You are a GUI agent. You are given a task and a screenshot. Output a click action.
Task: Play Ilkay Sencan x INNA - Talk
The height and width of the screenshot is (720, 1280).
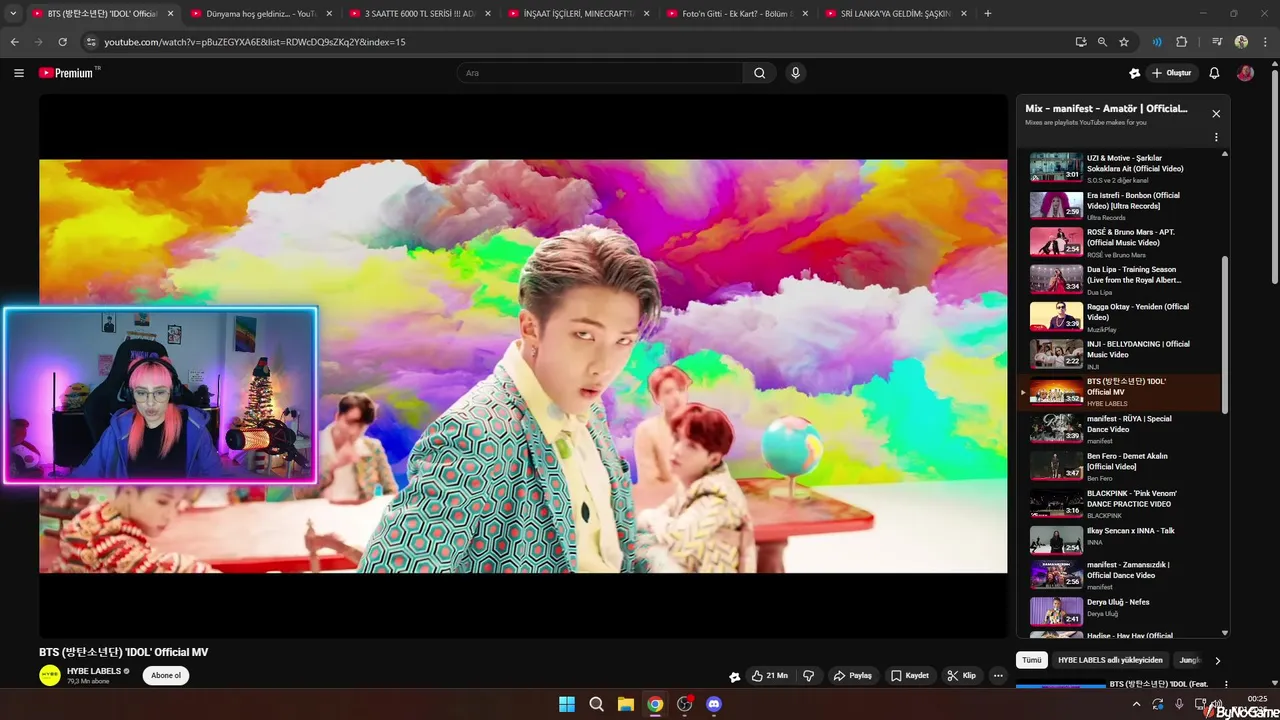[1120, 541]
